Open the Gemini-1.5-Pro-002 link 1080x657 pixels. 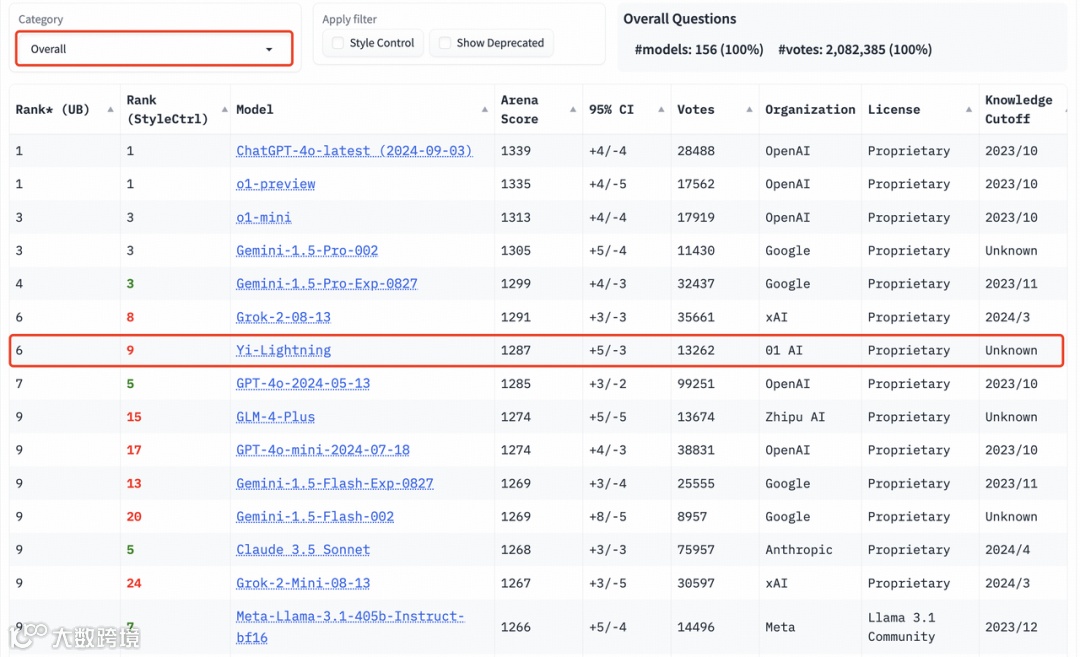(307, 251)
